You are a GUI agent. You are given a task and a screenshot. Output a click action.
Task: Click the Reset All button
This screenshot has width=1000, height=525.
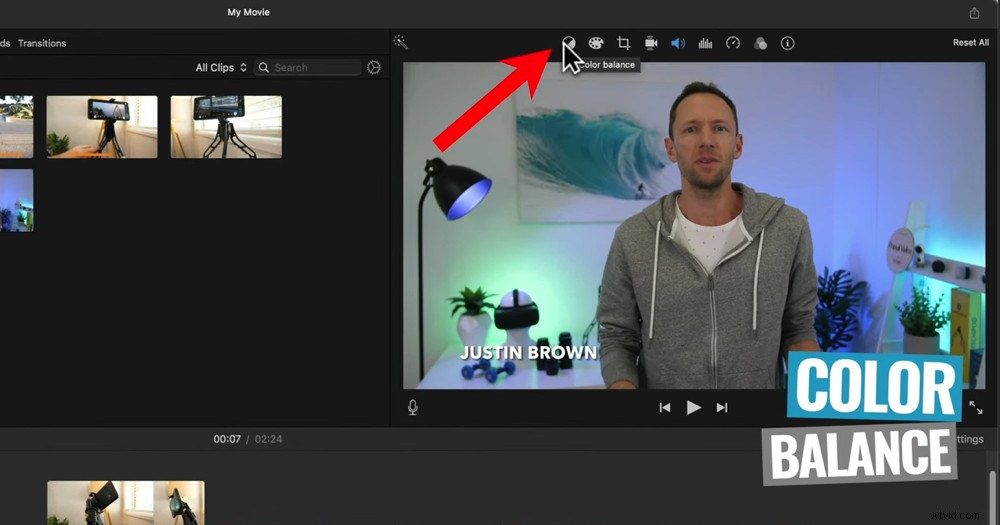pos(971,43)
